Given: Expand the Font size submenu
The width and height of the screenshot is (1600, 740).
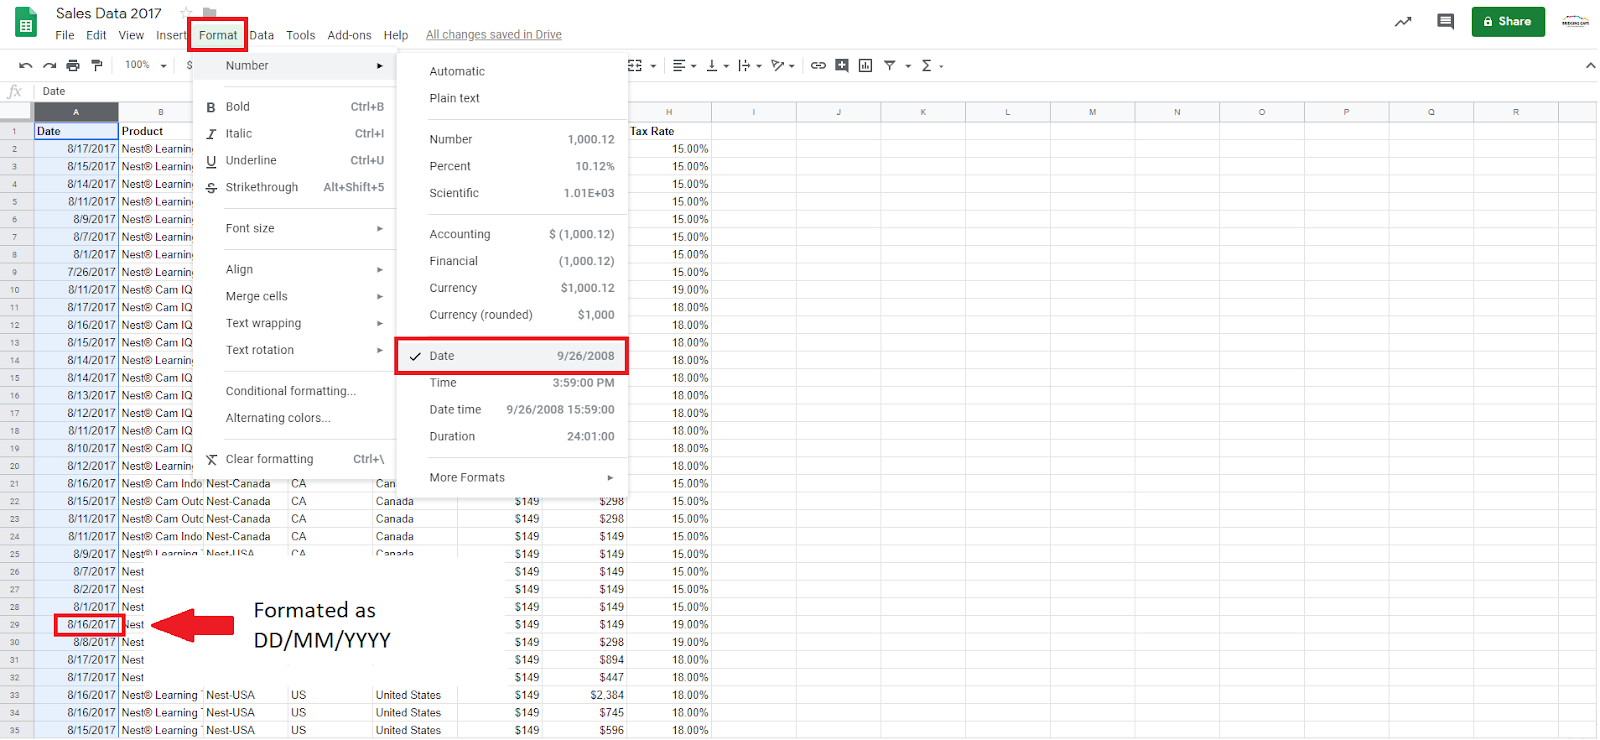Looking at the screenshot, I should click(x=295, y=229).
